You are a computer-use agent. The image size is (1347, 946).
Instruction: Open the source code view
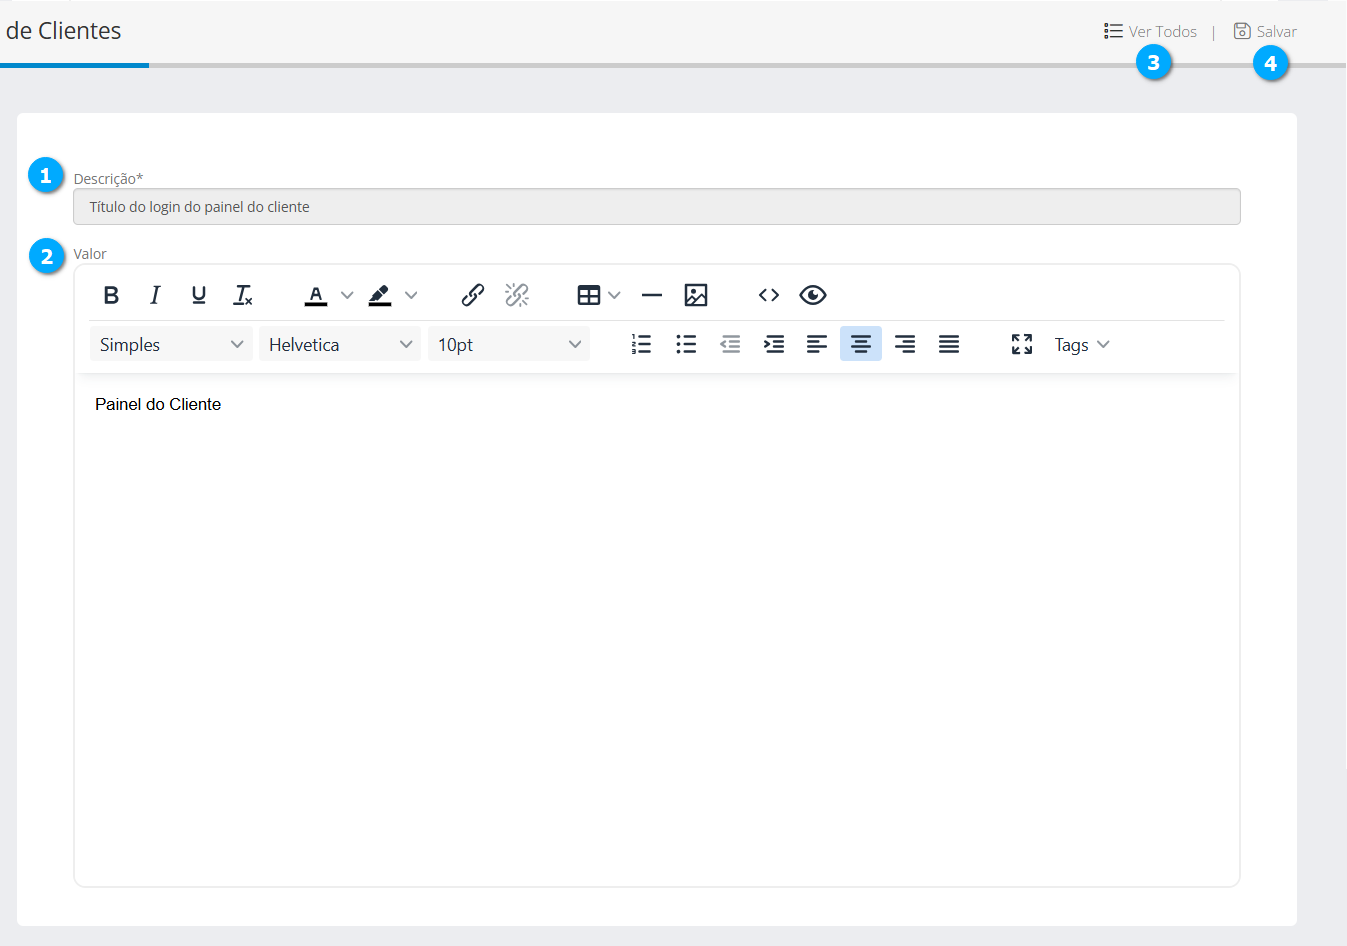pyautogui.click(x=769, y=295)
